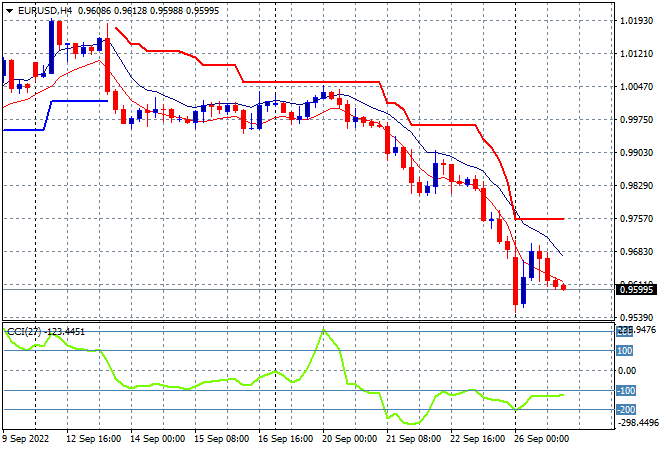The height and width of the screenshot is (450, 660).
Task: Click the 9 Sep 2022 date label
Action: click(x=26, y=439)
